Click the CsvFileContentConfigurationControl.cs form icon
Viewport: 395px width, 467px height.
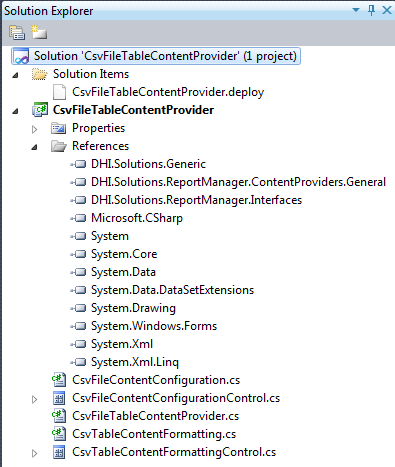click(59, 398)
